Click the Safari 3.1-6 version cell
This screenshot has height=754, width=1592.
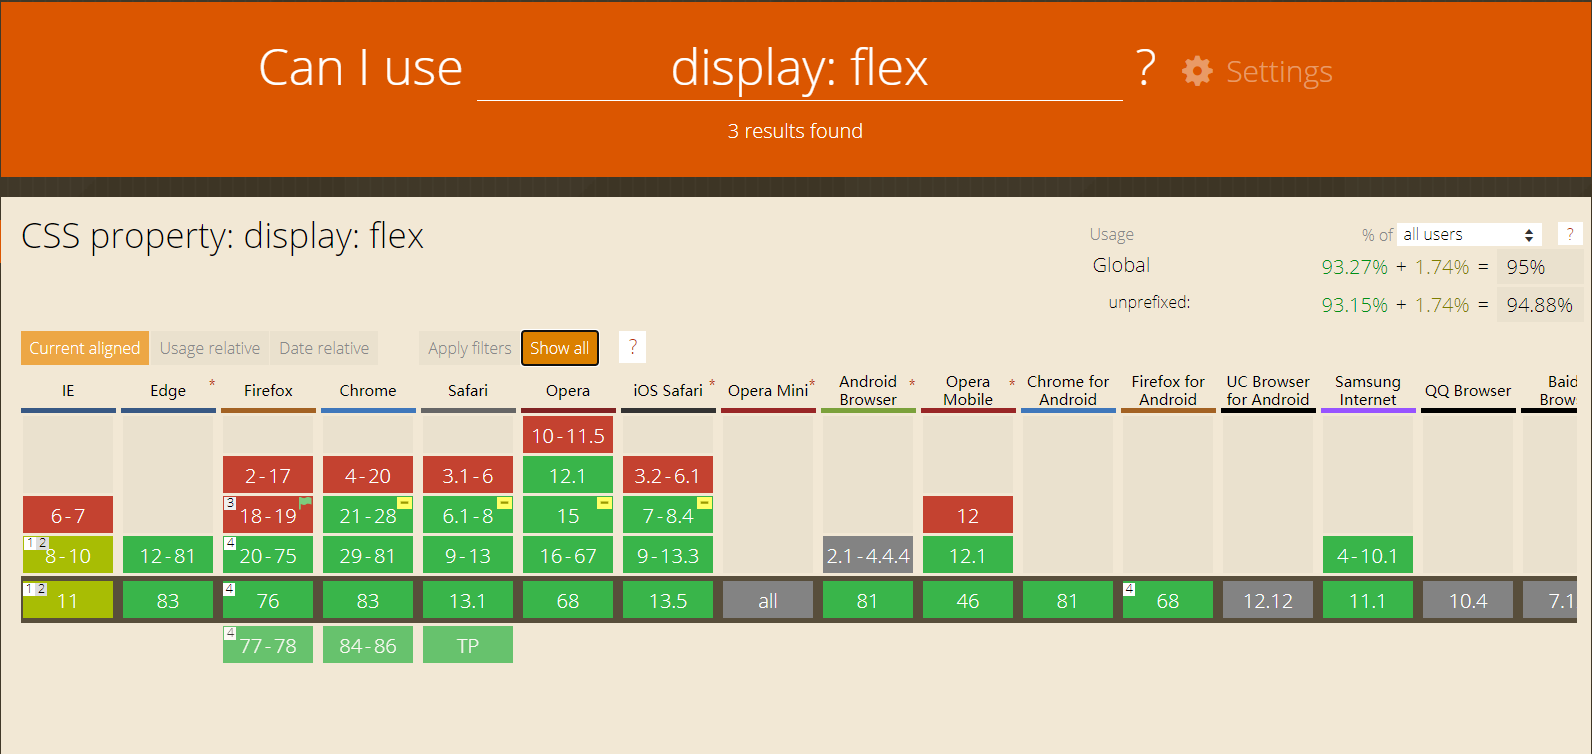[x=468, y=475]
